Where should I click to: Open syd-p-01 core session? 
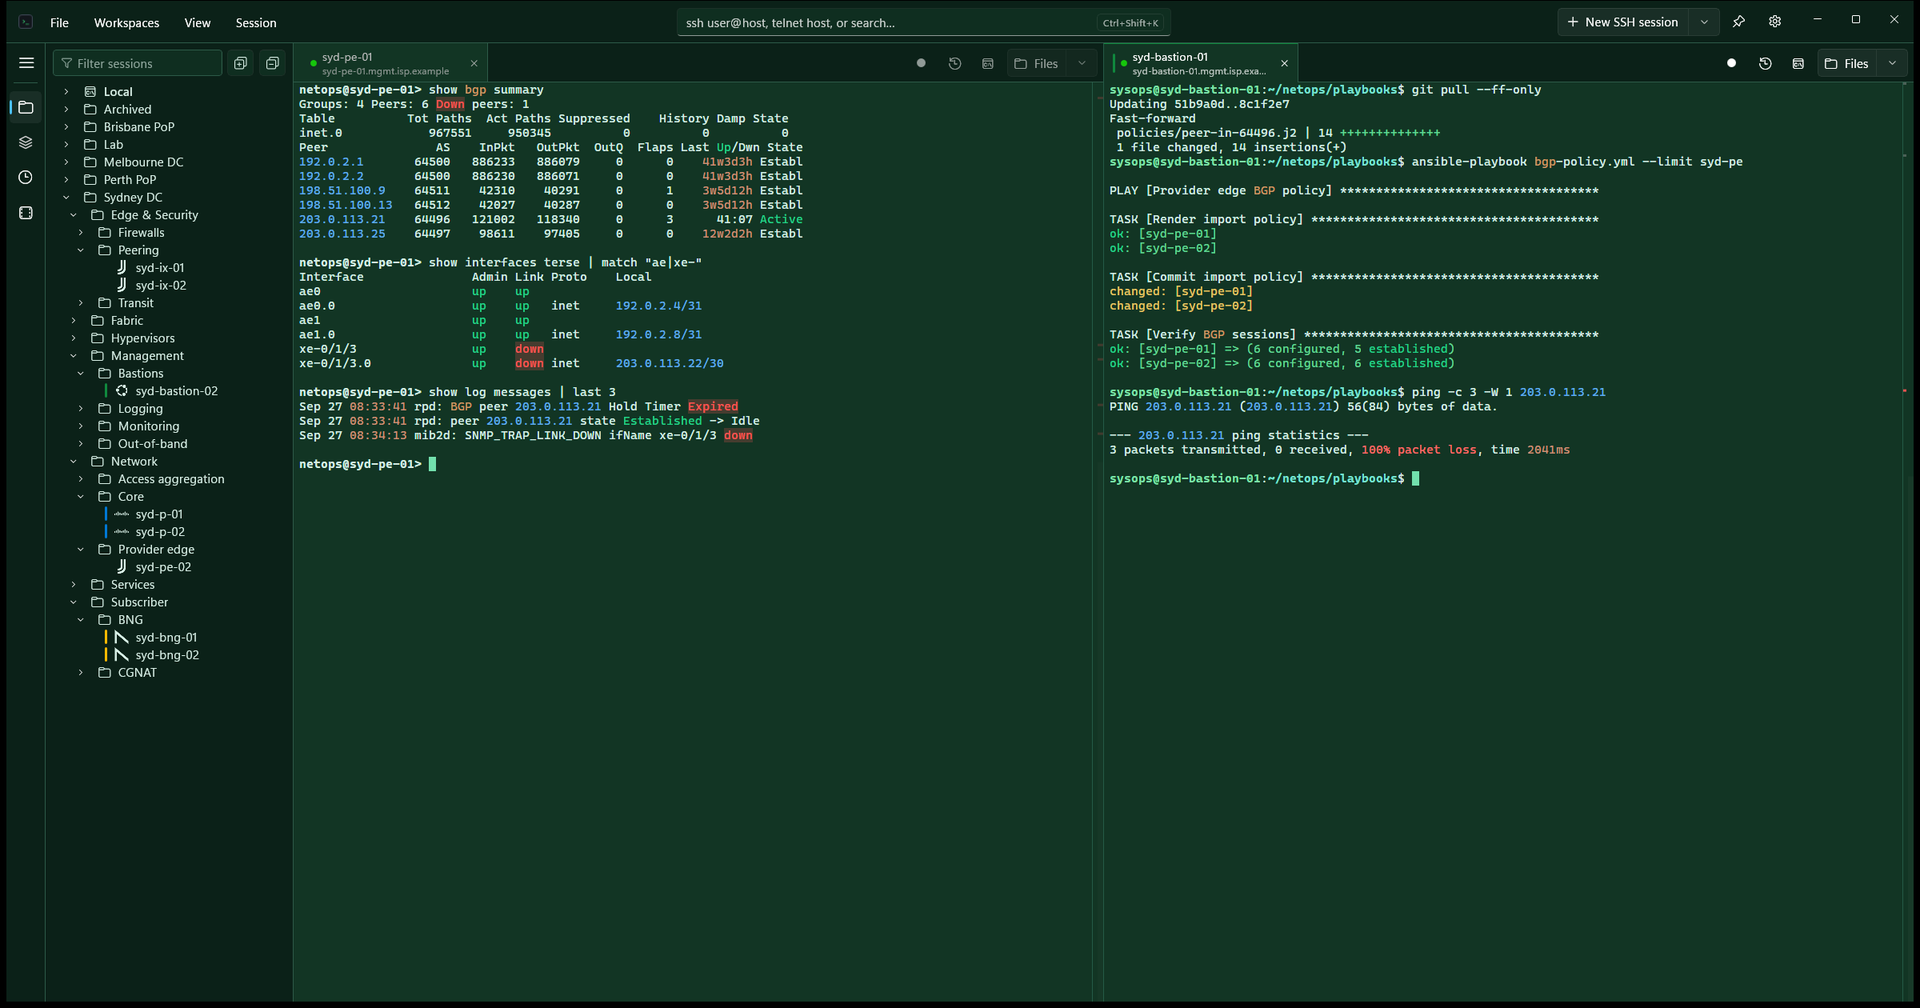(x=159, y=514)
